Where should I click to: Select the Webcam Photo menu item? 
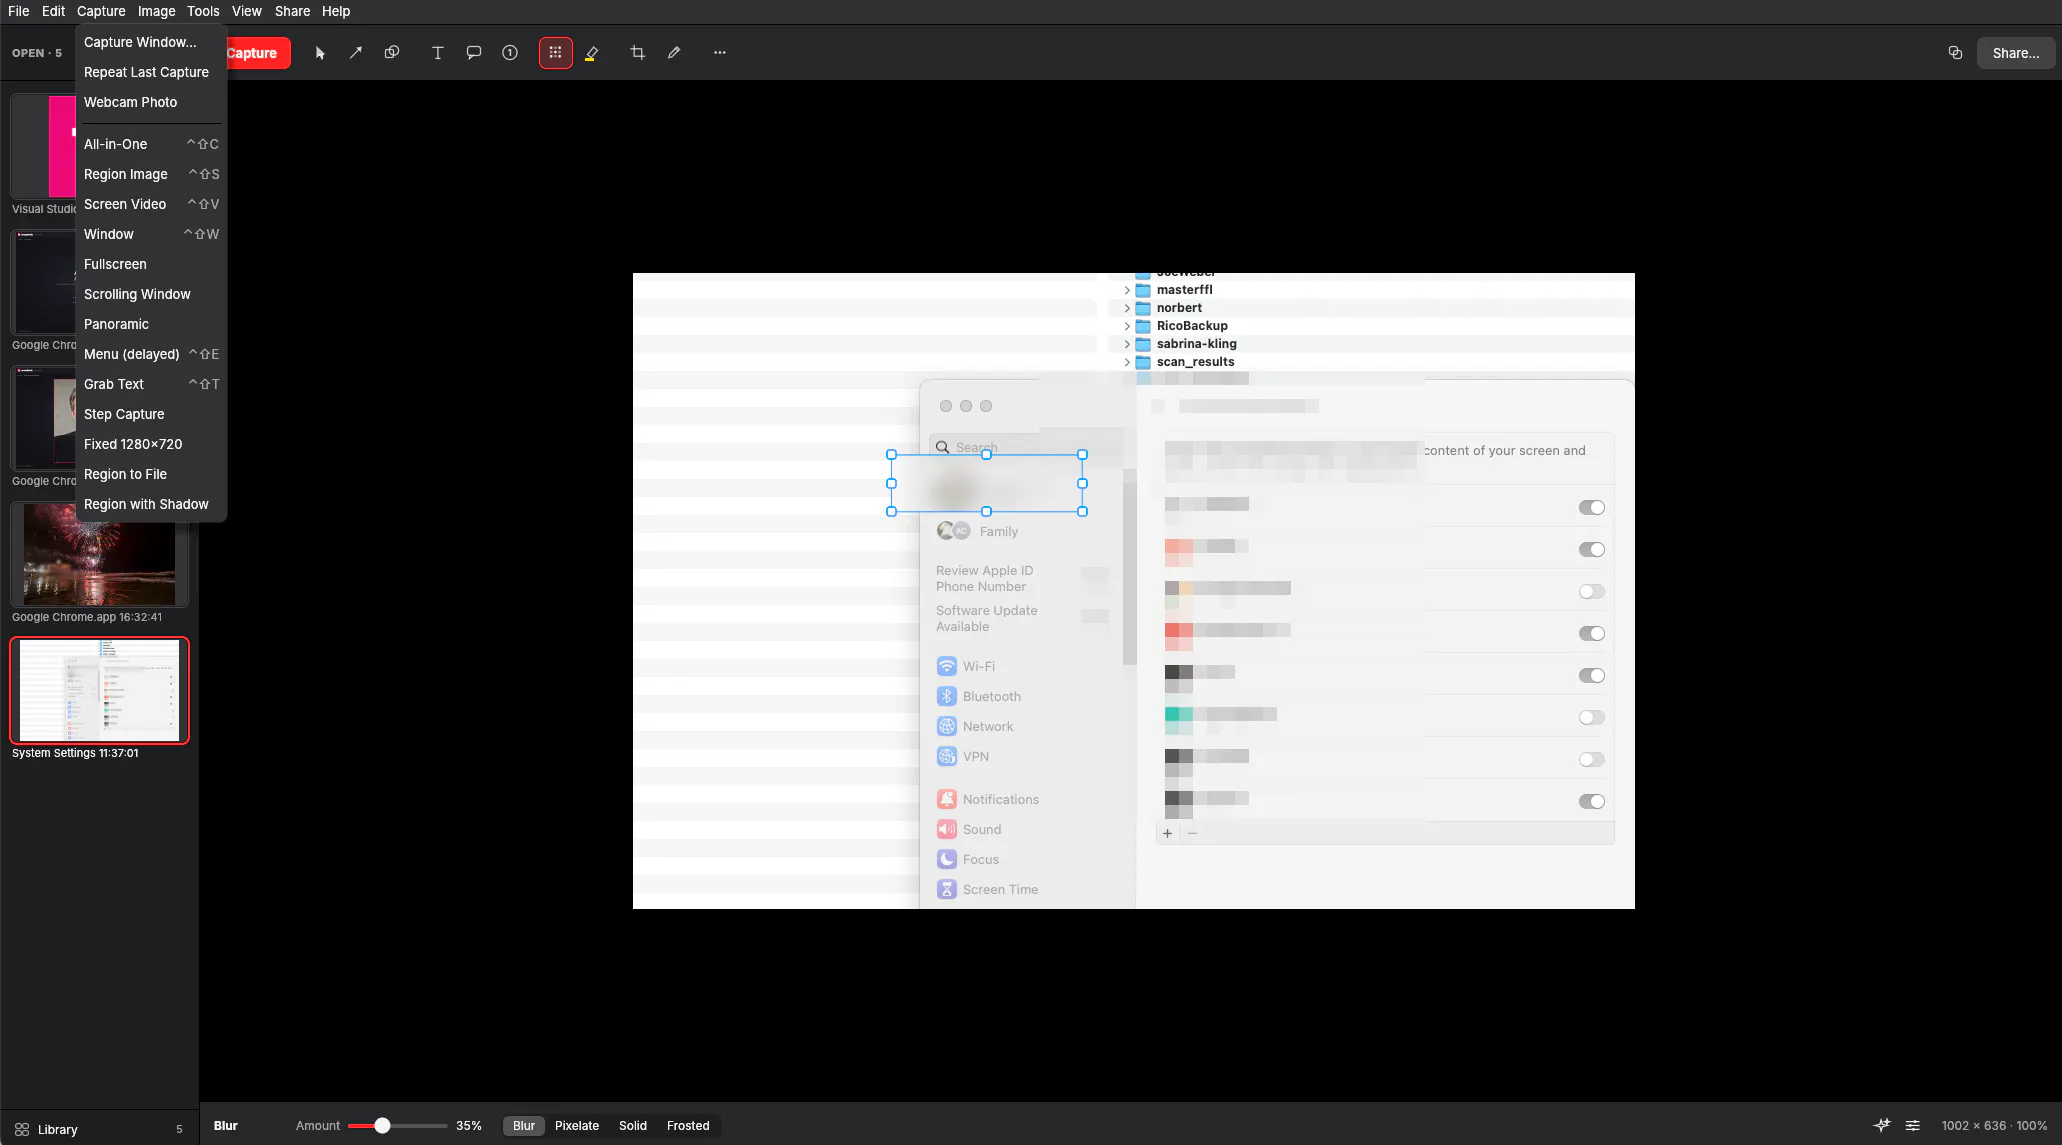(152, 102)
